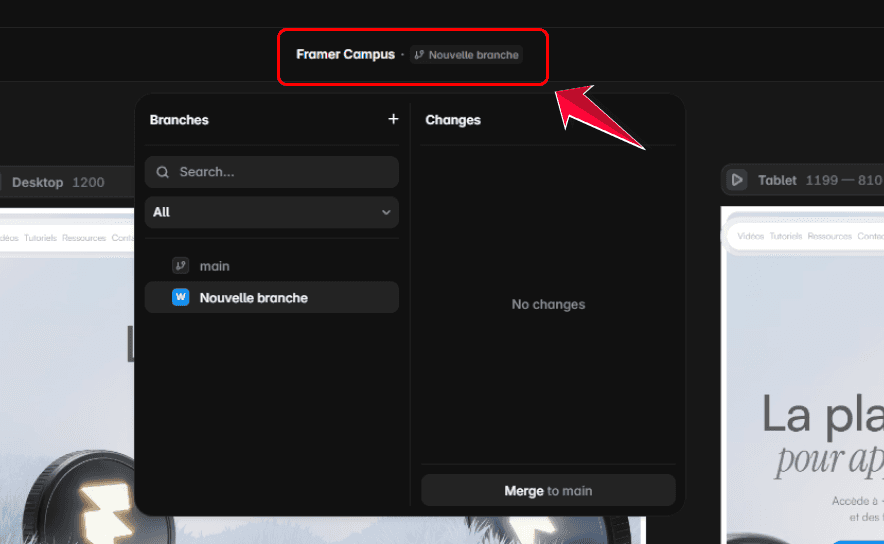The height and width of the screenshot is (544, 884).
Task: Click the Branches panel heading
Action: pyautogui.click(x=179, y=120)
